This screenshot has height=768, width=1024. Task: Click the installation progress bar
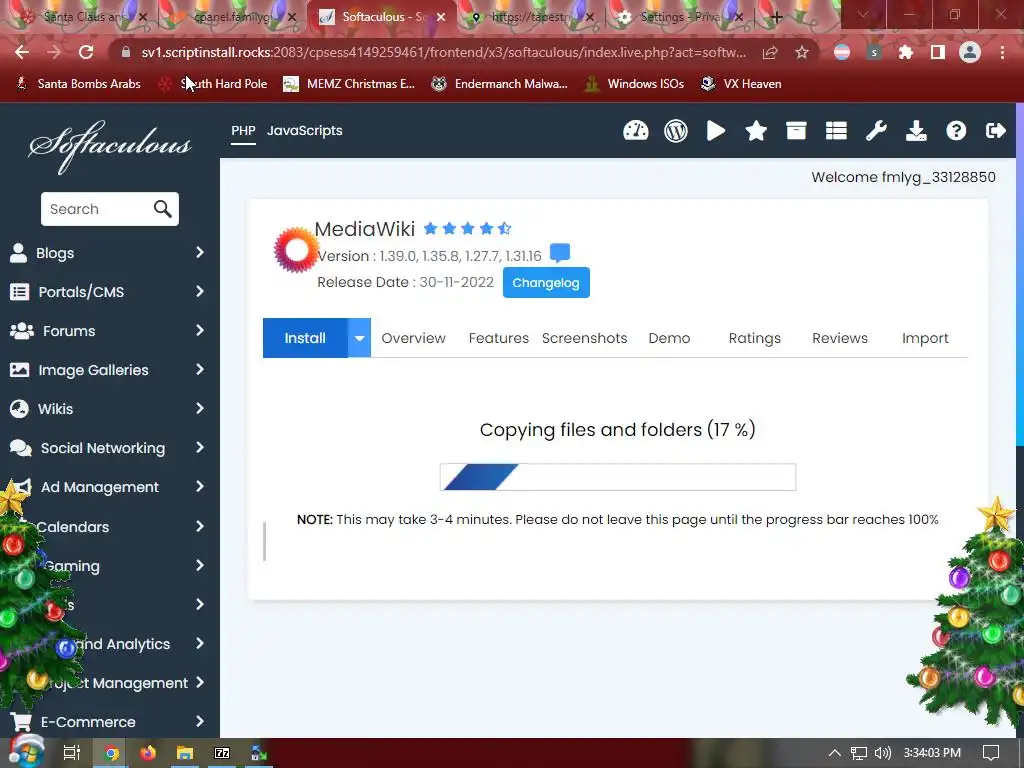coord(618,477)
